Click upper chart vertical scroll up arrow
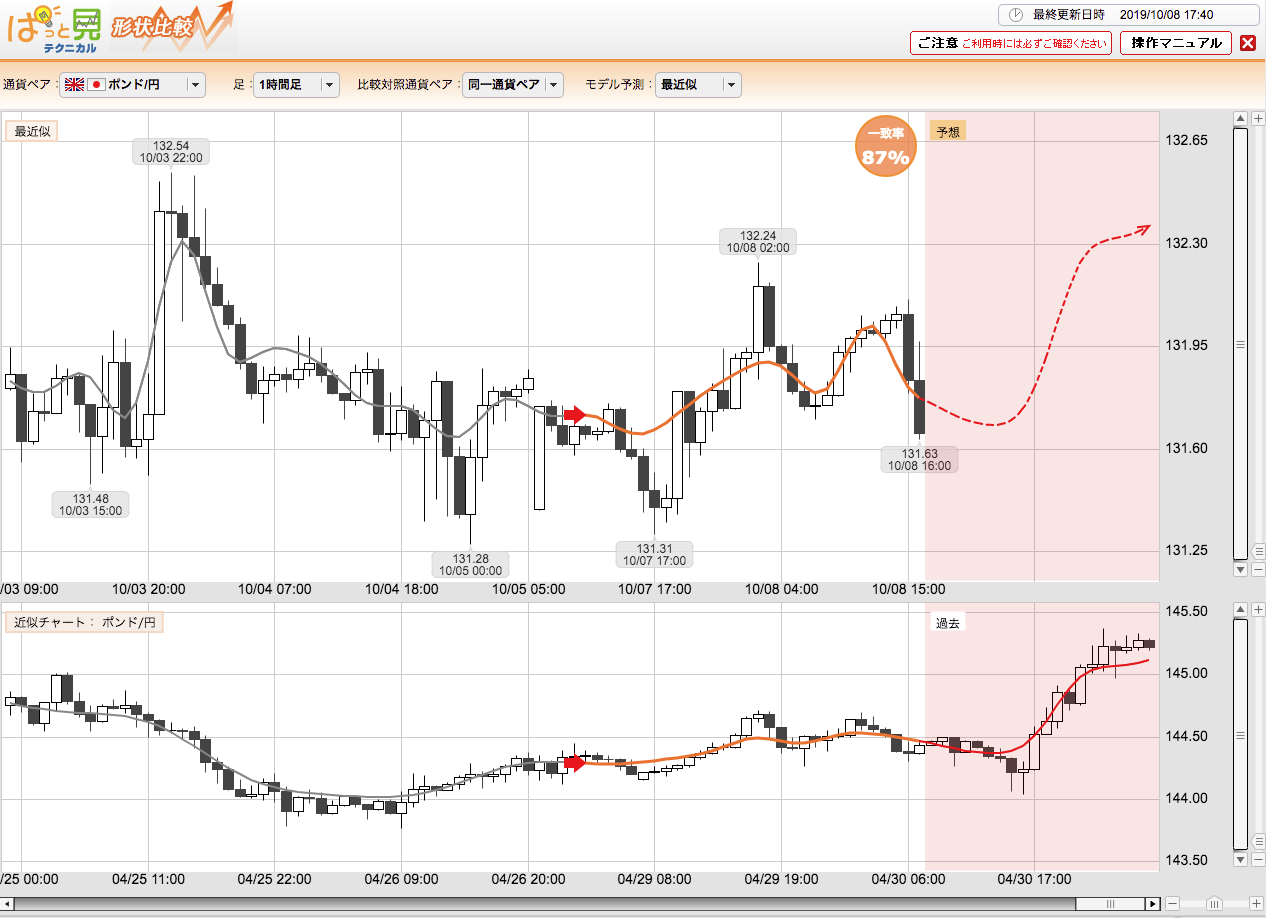 pos(1240,119)
